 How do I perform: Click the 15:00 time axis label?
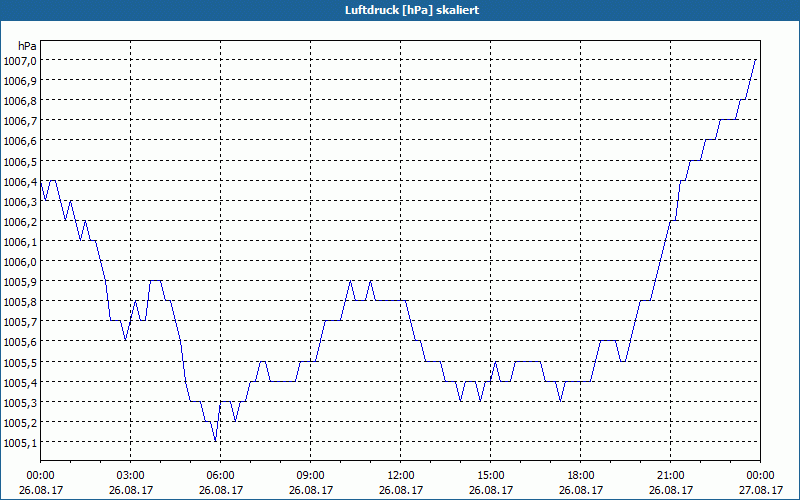490,476
